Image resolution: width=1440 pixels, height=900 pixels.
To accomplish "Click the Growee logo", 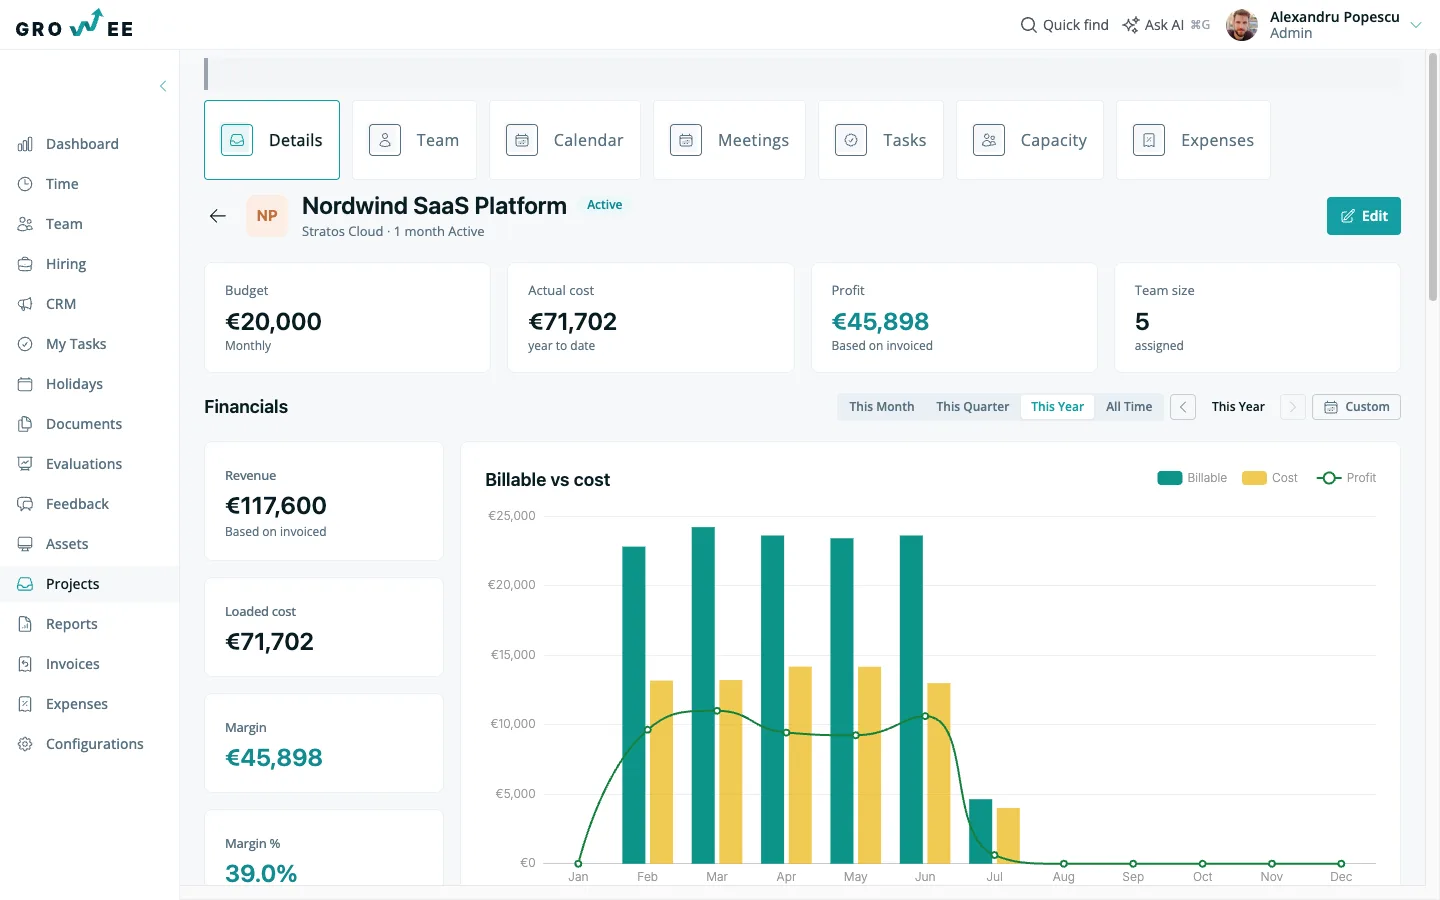I will click(x=75, y=24).
